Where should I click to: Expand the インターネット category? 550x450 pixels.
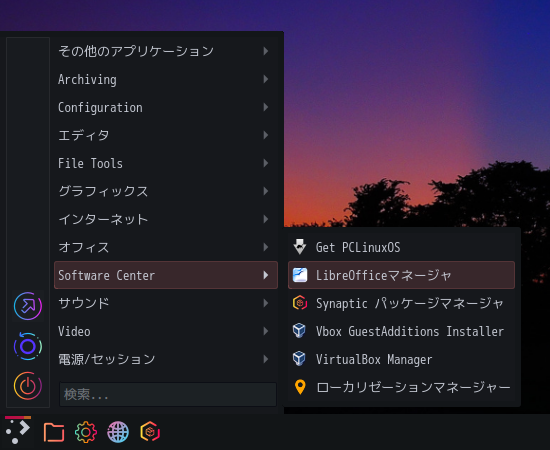click(x=166, y=219)
